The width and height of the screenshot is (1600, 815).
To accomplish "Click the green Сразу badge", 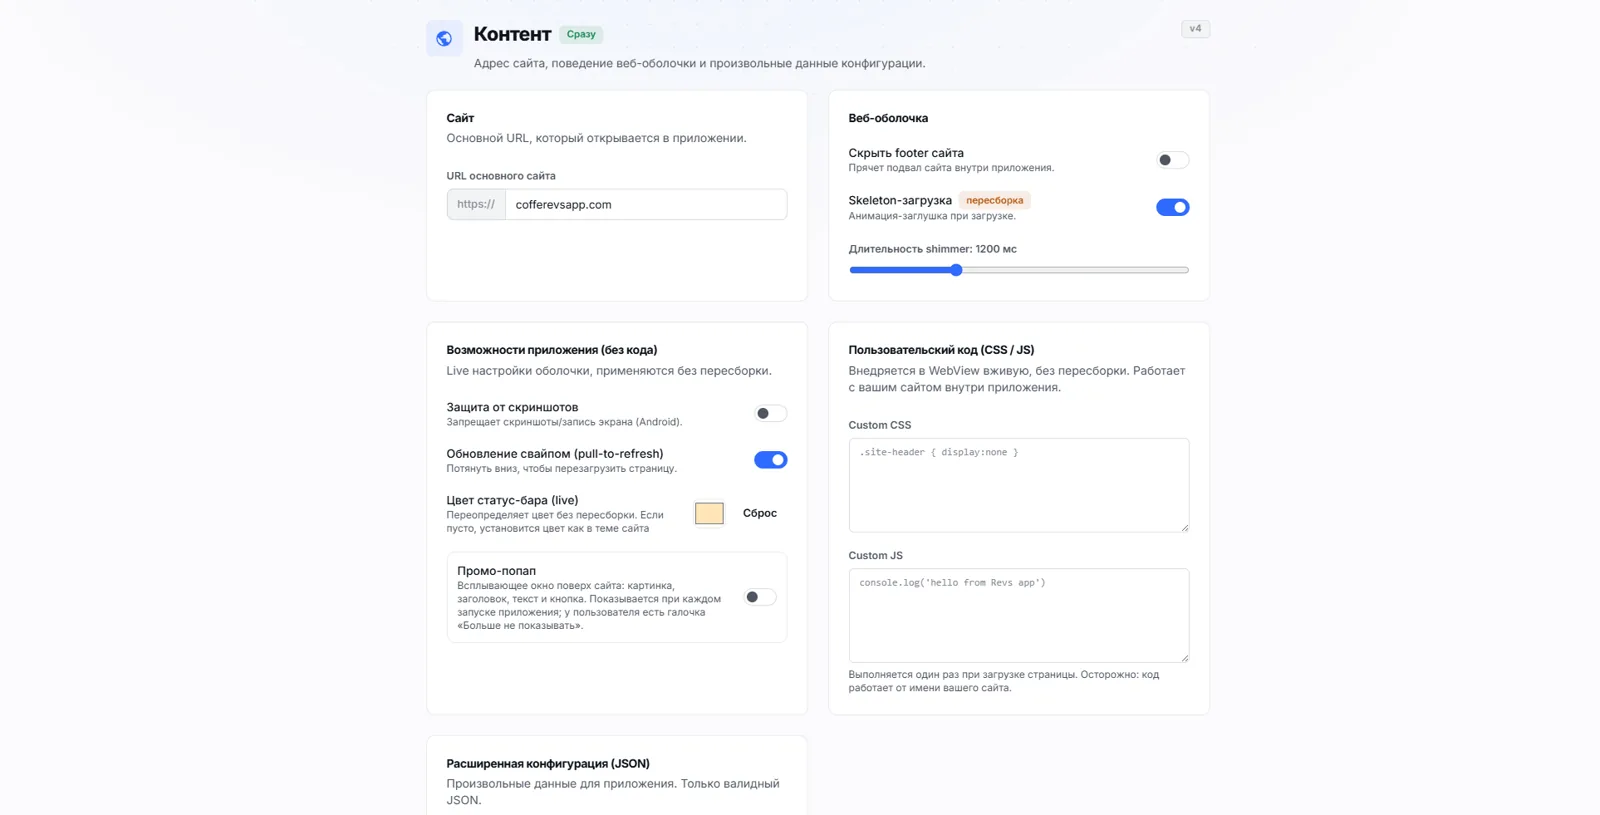I will click(581, 34).
